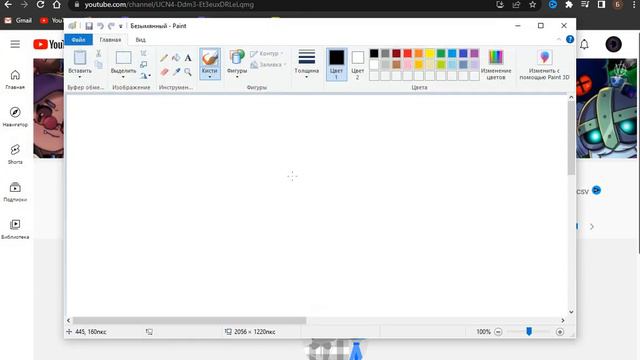Screen dimensions: 640x360
Task: Click the scroll right arrow in Paint
Action: (563, 320)
